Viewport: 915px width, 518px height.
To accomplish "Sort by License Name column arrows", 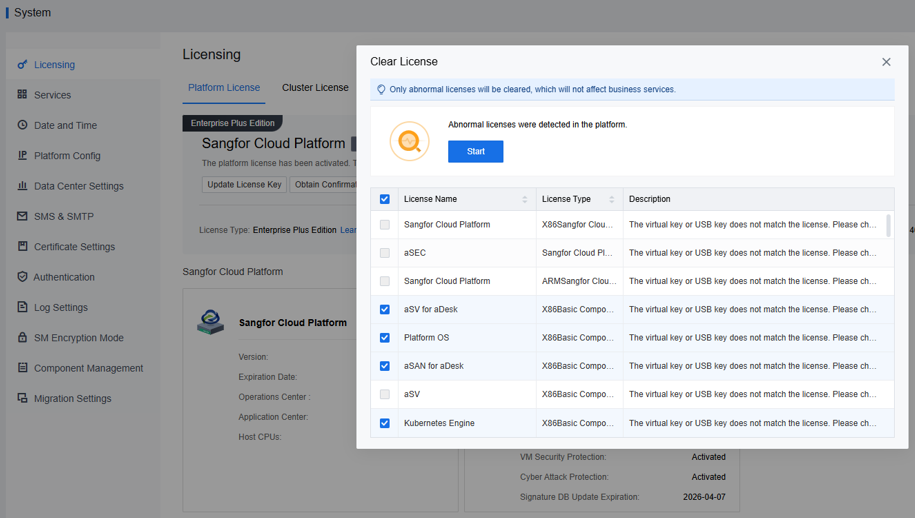I will pyautogui.click(x=525, y=200).
